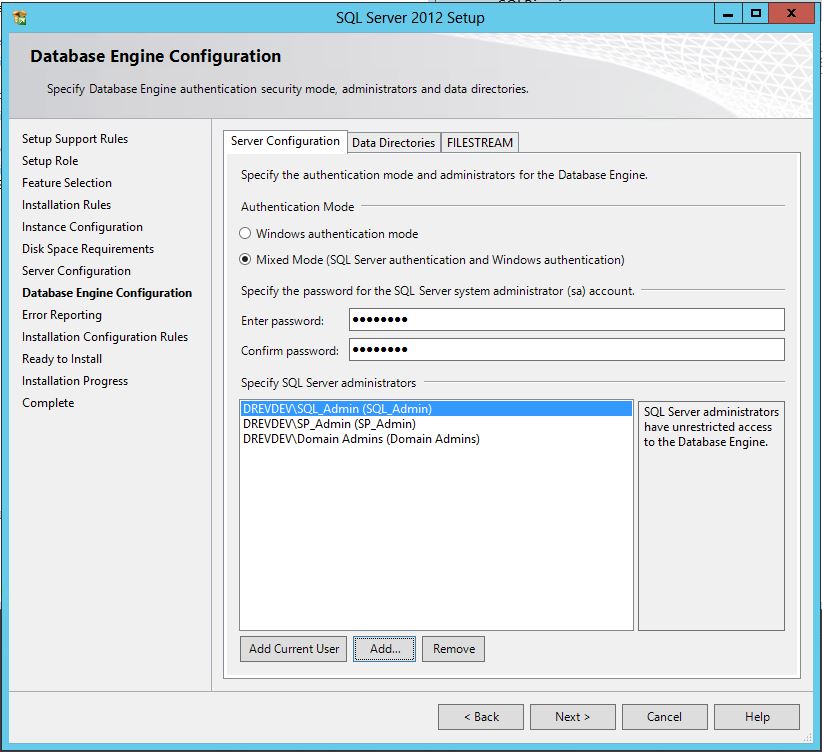This screenshot has height=752, width=822.
Task: Open the FILESTREAM tab
Action: [x=480, y=143]
